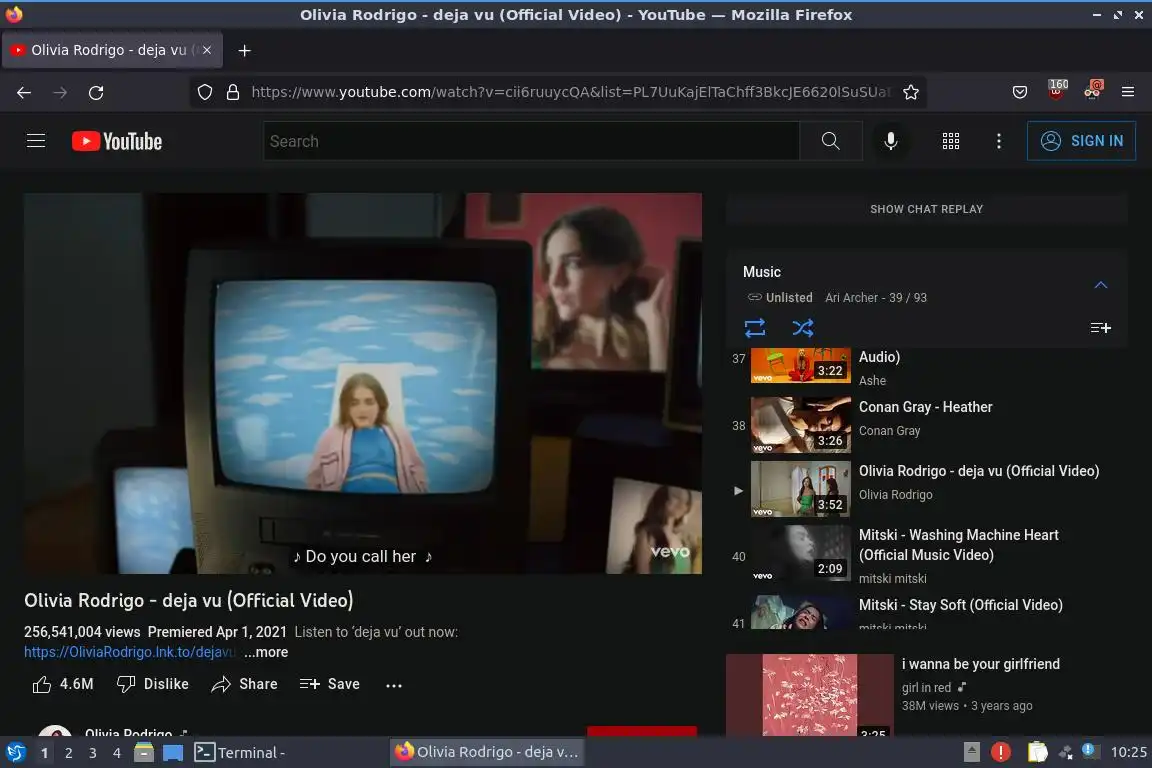1152x768 pixels.
Task: Open the clipboard tray icon
Action: [x=1037, y=752]
